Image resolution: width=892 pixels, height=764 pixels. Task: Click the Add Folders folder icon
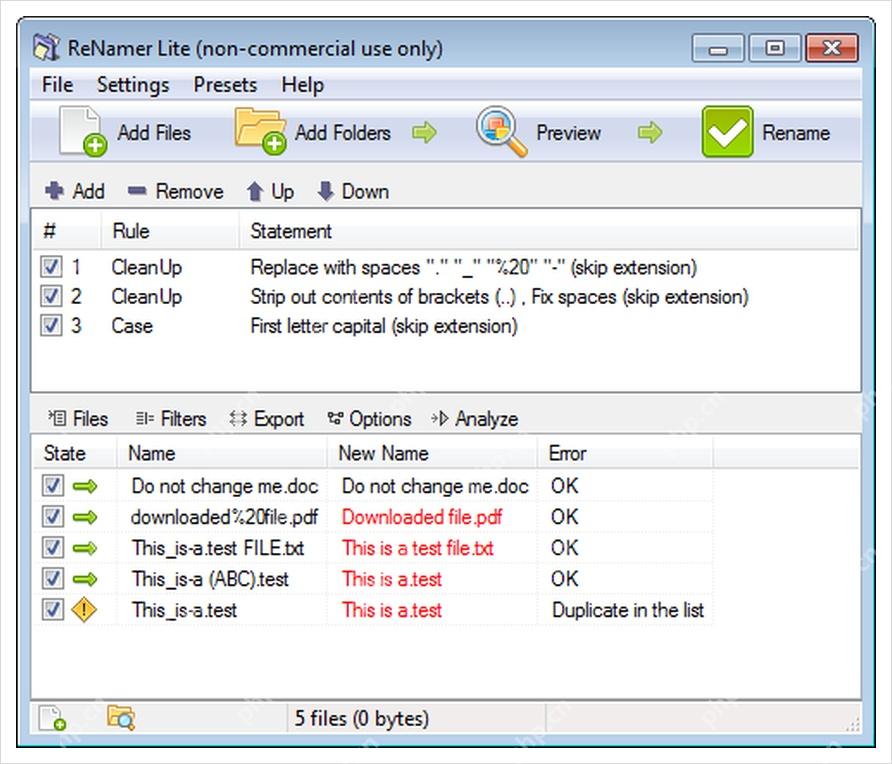click(x=260, y=131)
